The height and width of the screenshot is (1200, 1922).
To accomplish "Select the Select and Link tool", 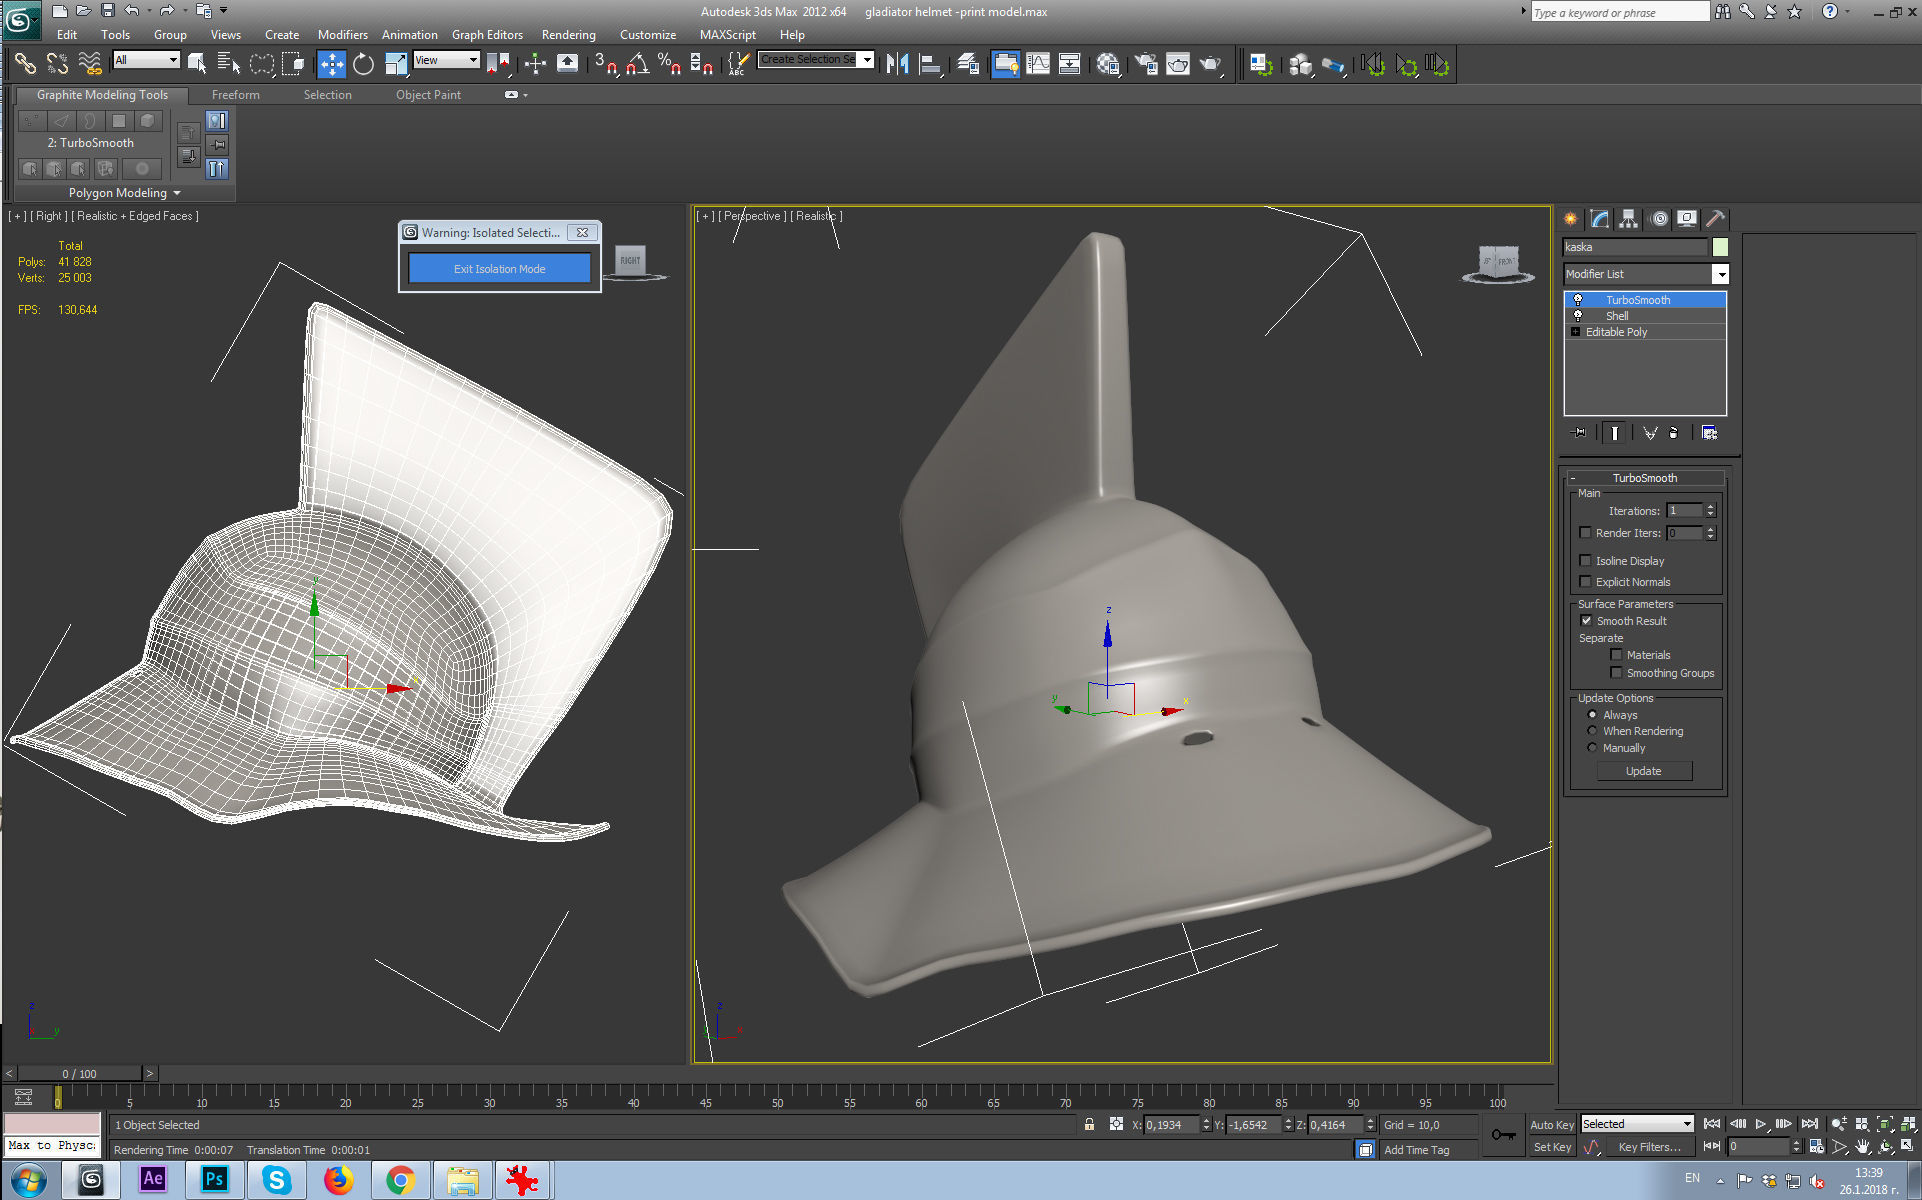I will tap(25, 64).
